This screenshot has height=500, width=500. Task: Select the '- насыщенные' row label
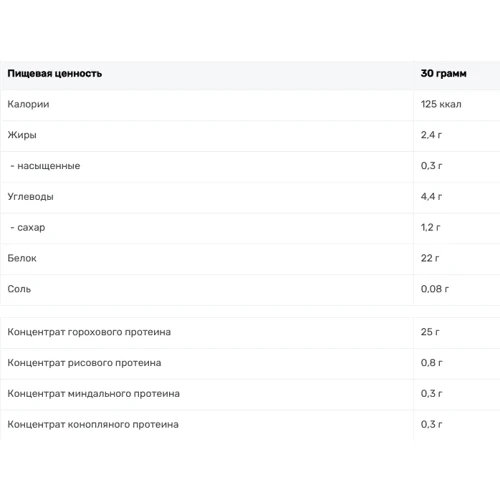pyautogui.click(x=45, y=166)
